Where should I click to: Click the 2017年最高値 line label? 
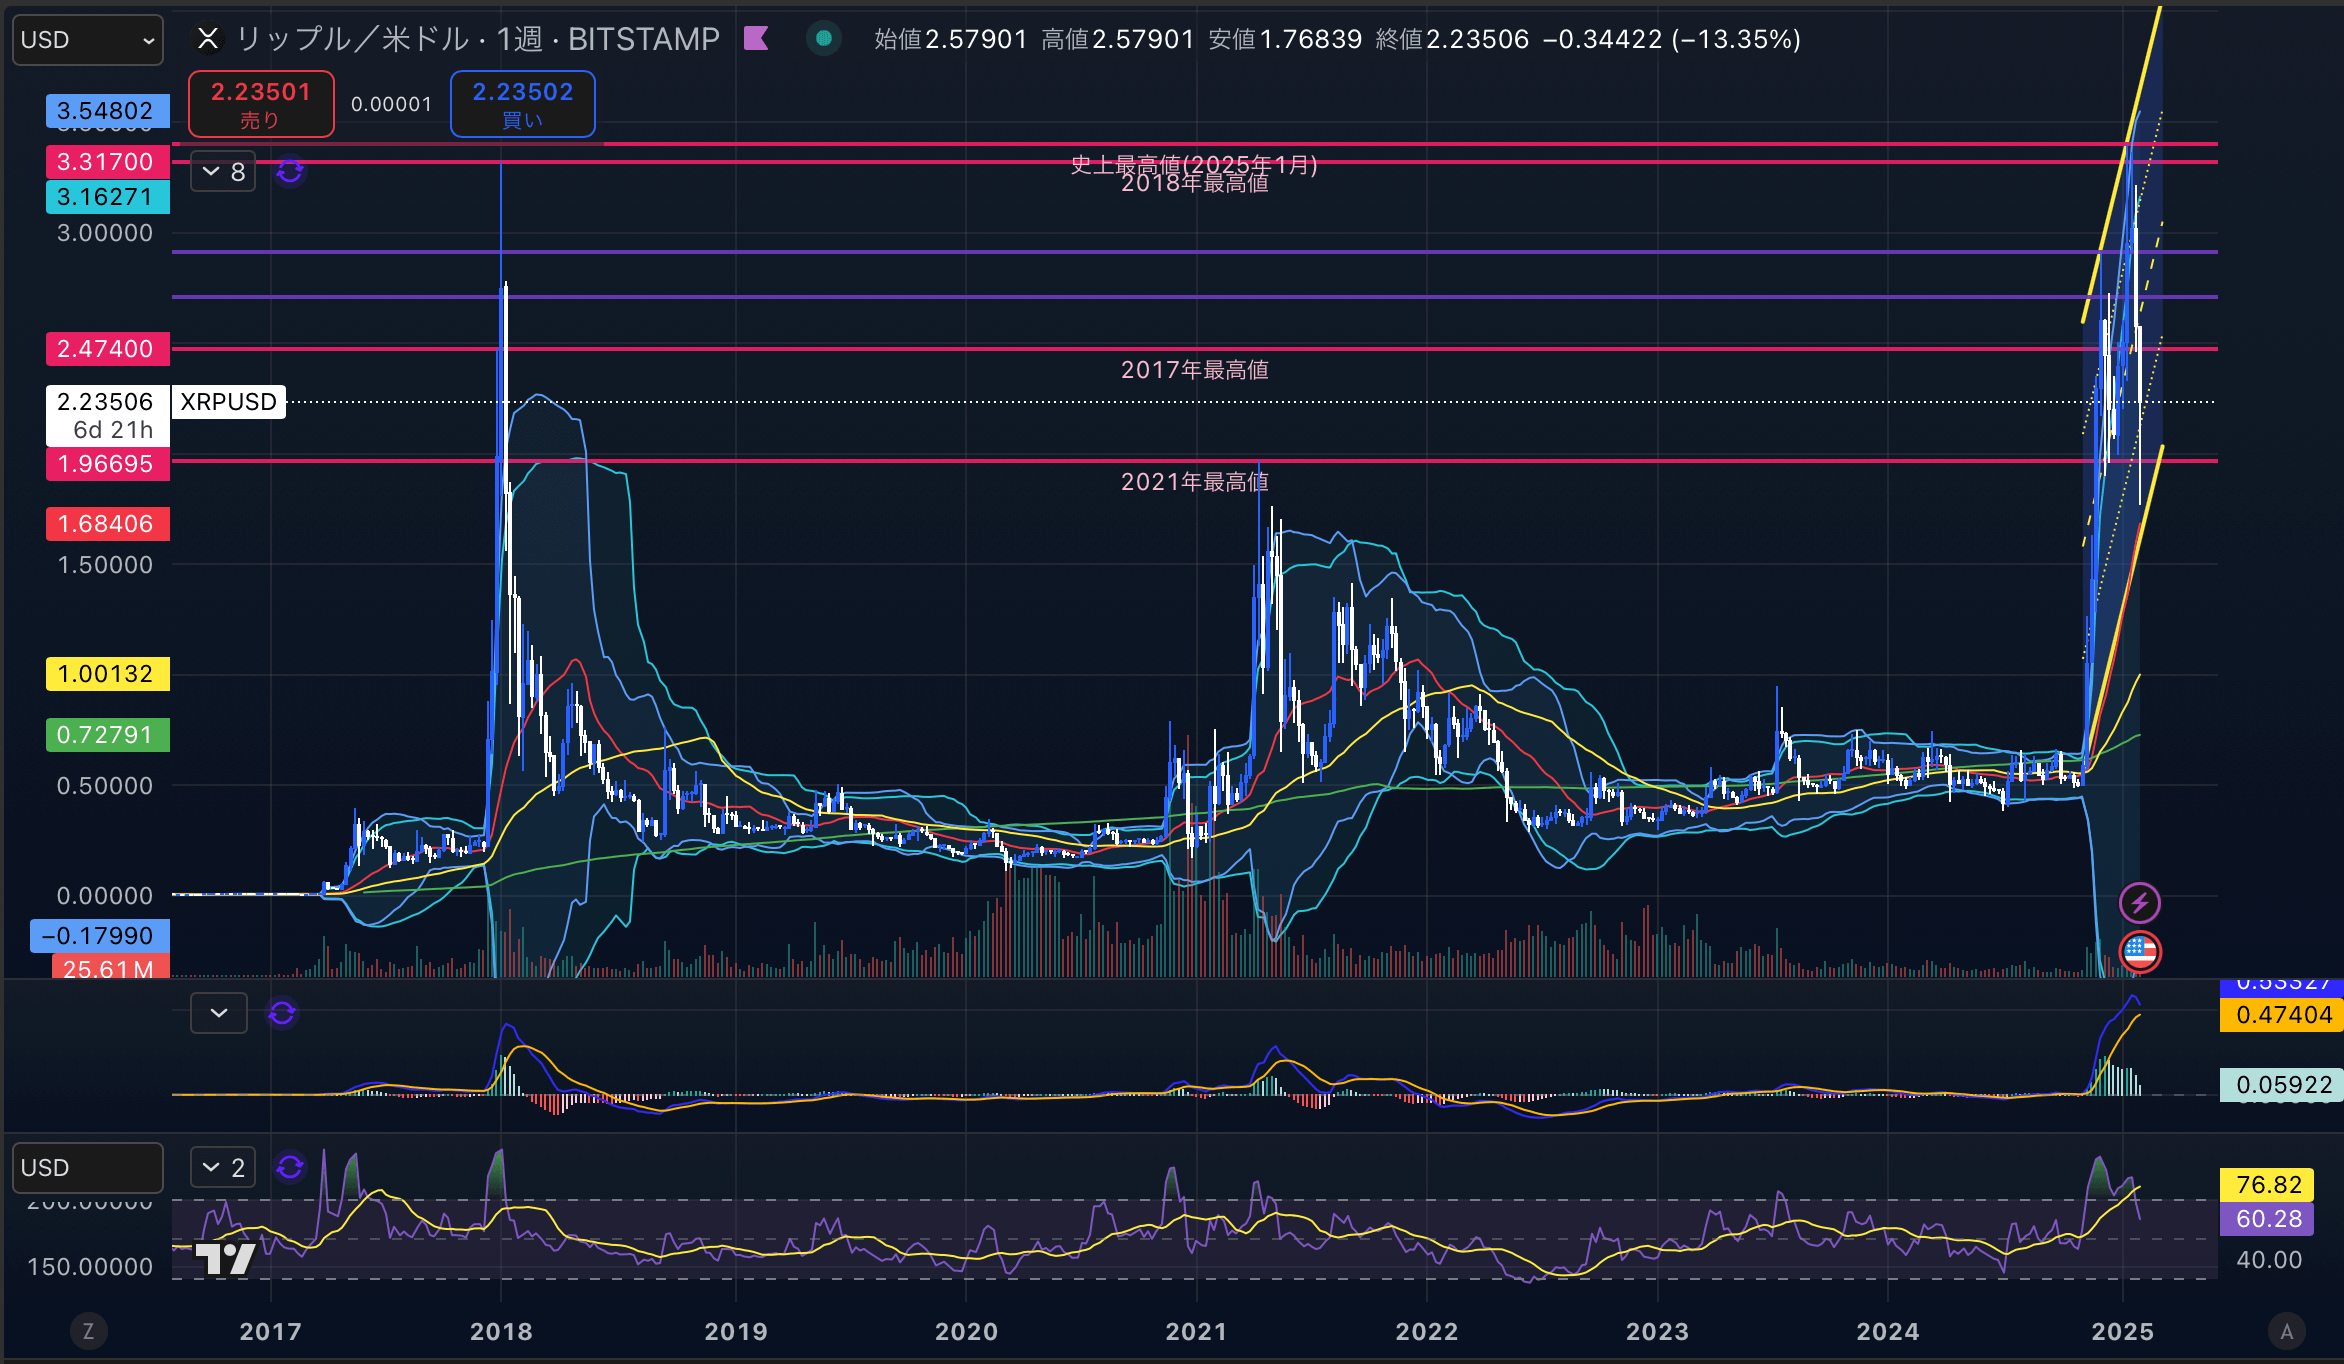(x=1195, y=370)
